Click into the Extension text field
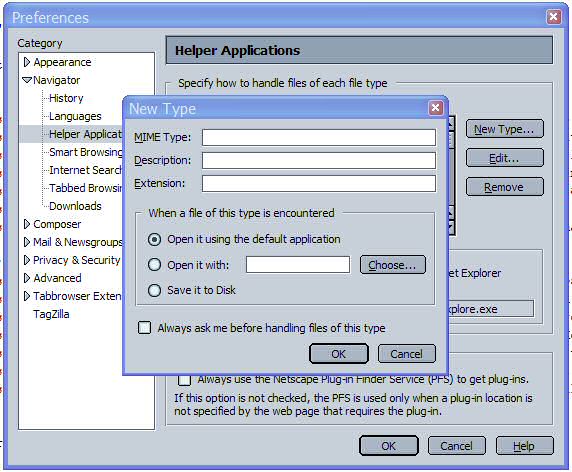This screenshot has width=572, height=472. click(x=319, y=183)
